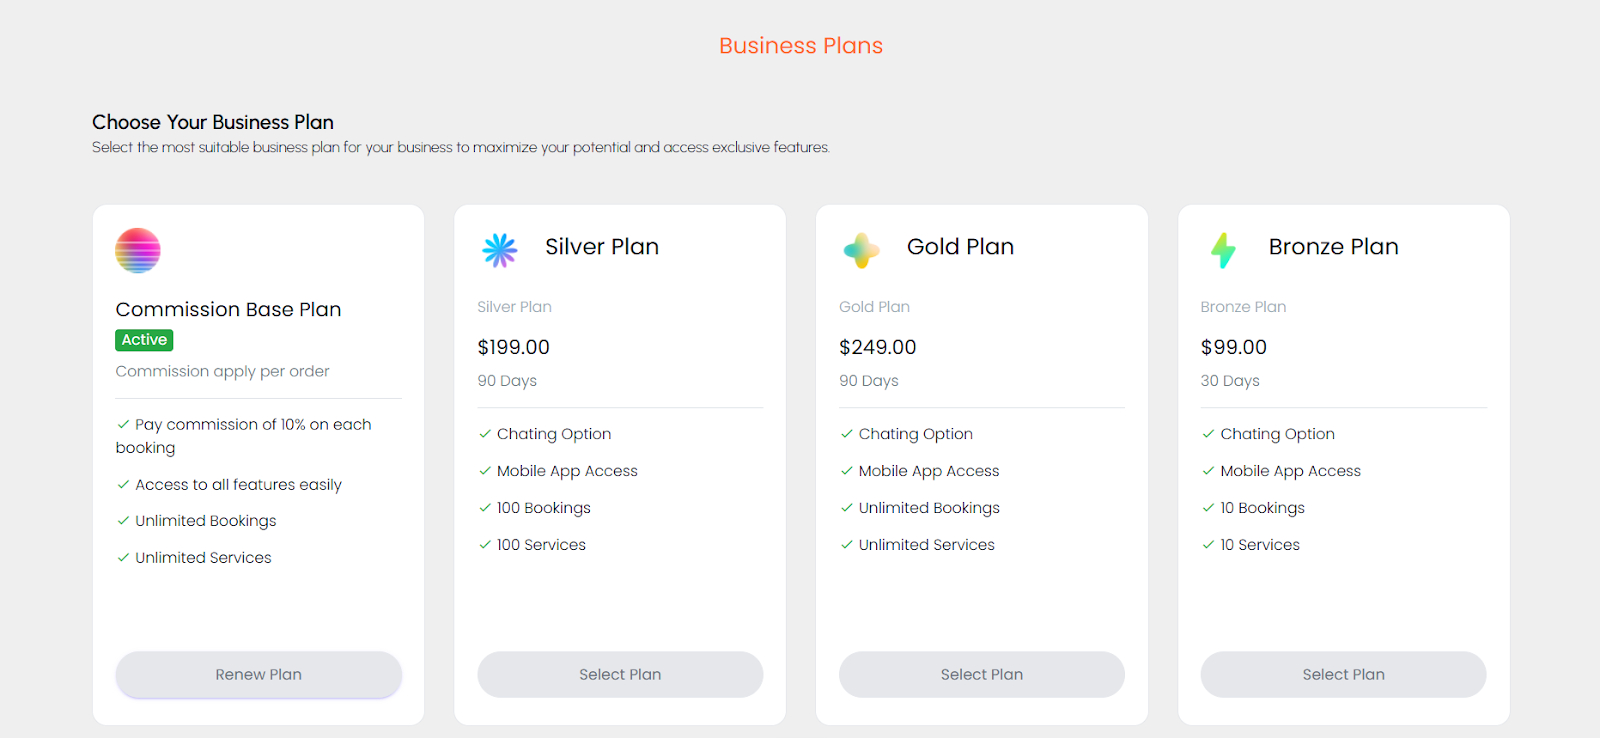Click checkmark beside Silver Plan Chating Option
Screen dimensions: 1600x738
click(485, 434)
